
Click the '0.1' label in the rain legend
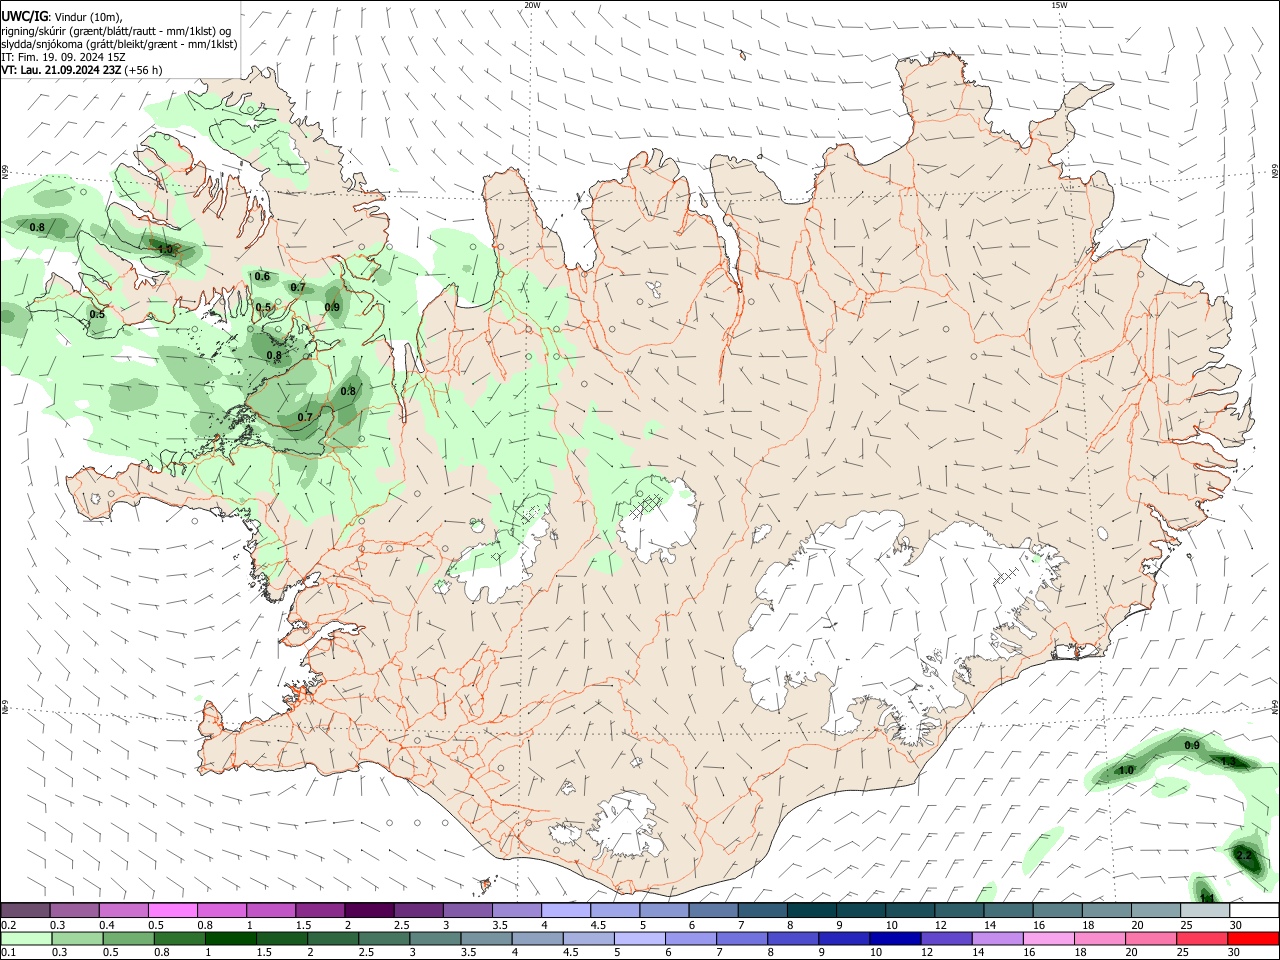click(8, 953)
